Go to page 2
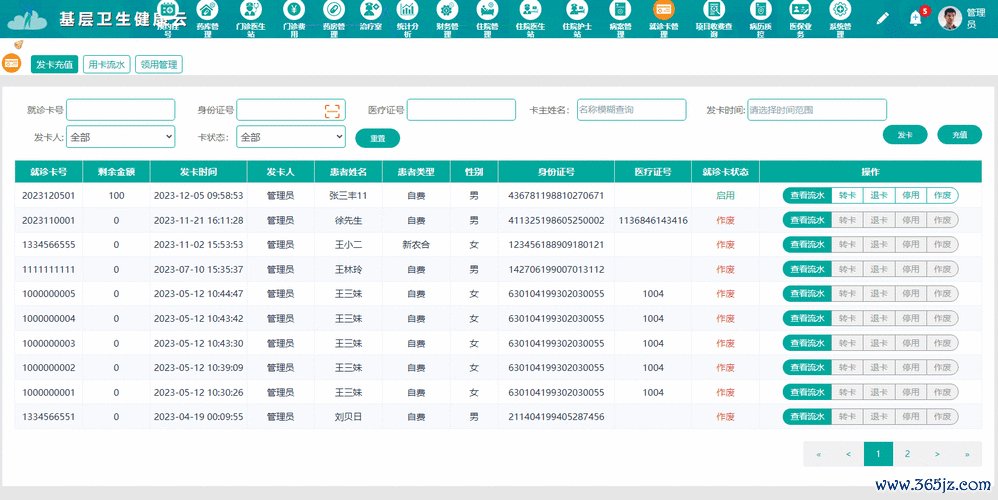The height and width of the screenshot is (500, 998). pos(907,454)
